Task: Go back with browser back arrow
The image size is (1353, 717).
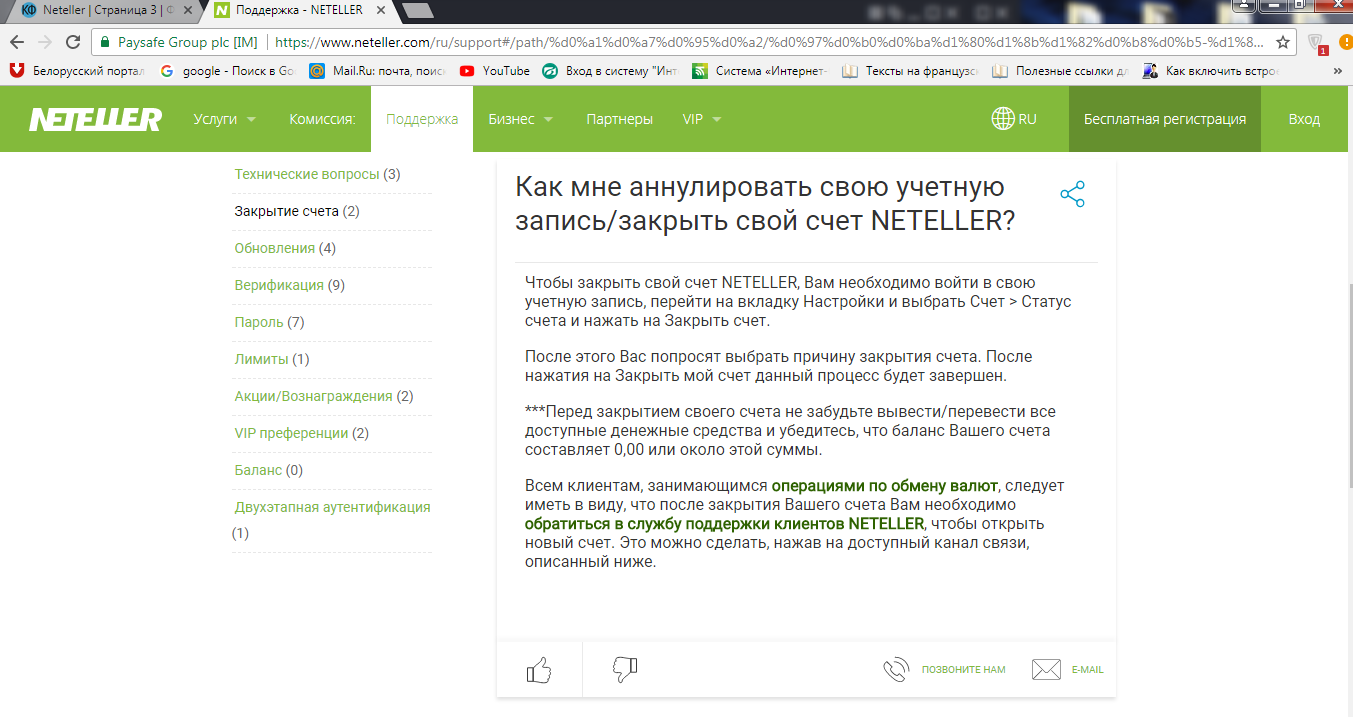Action: (x=17, y=43)
